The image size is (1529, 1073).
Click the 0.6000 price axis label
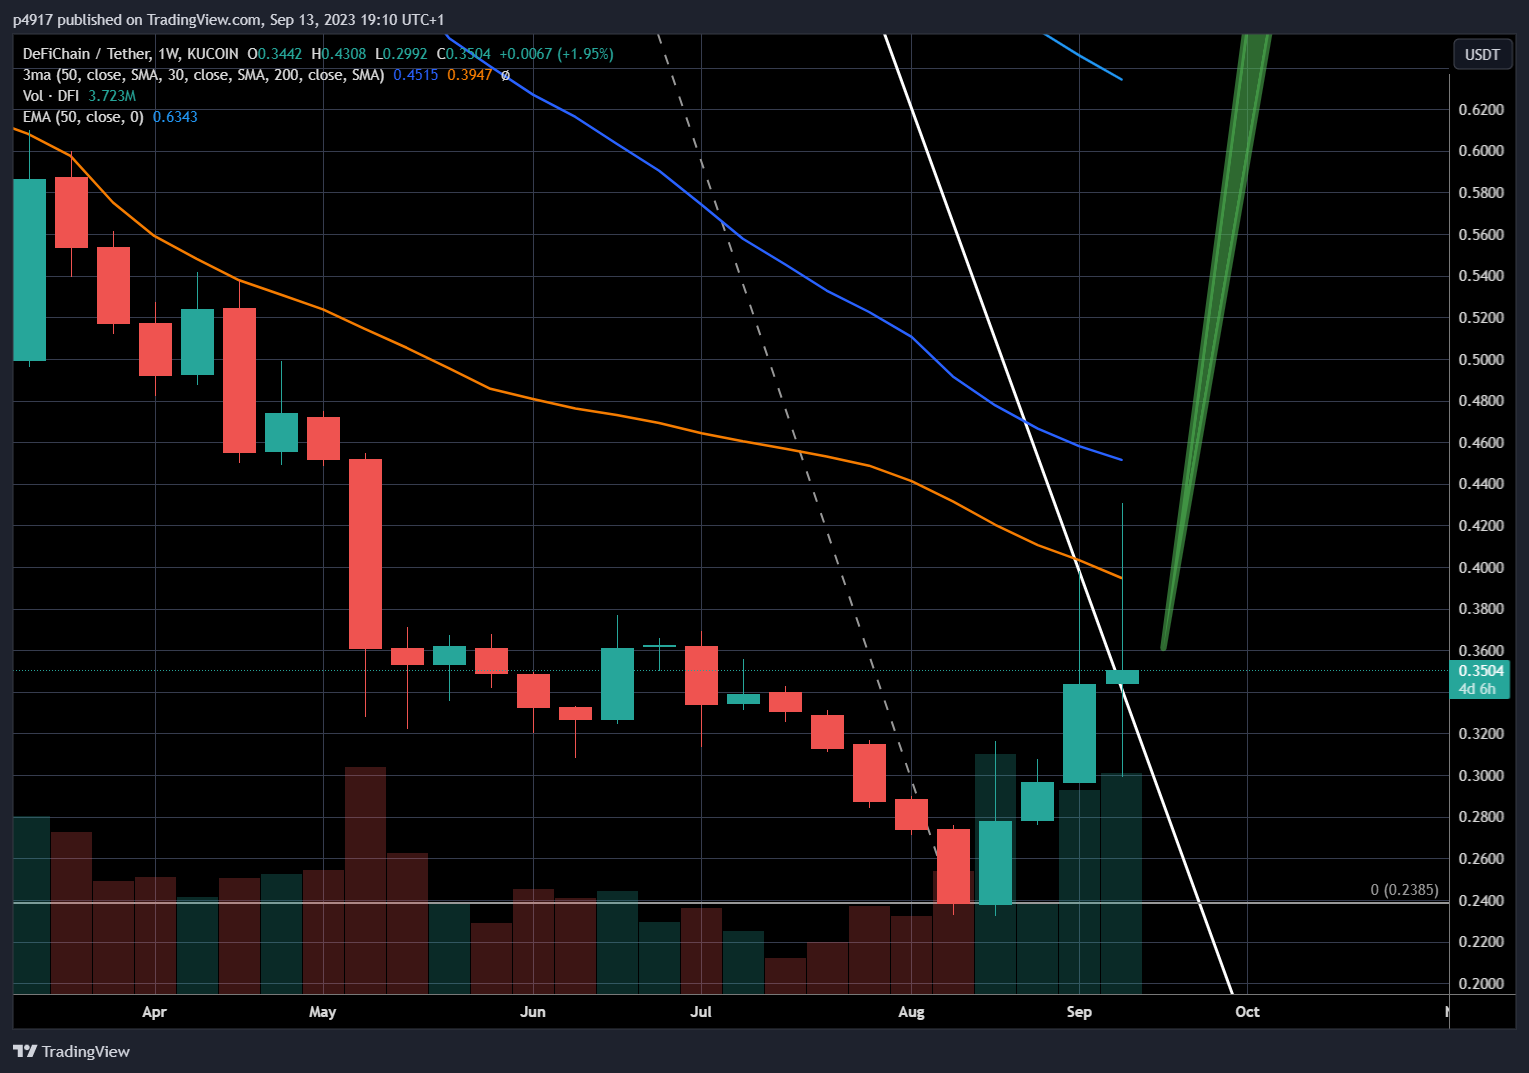(1481, 151)
